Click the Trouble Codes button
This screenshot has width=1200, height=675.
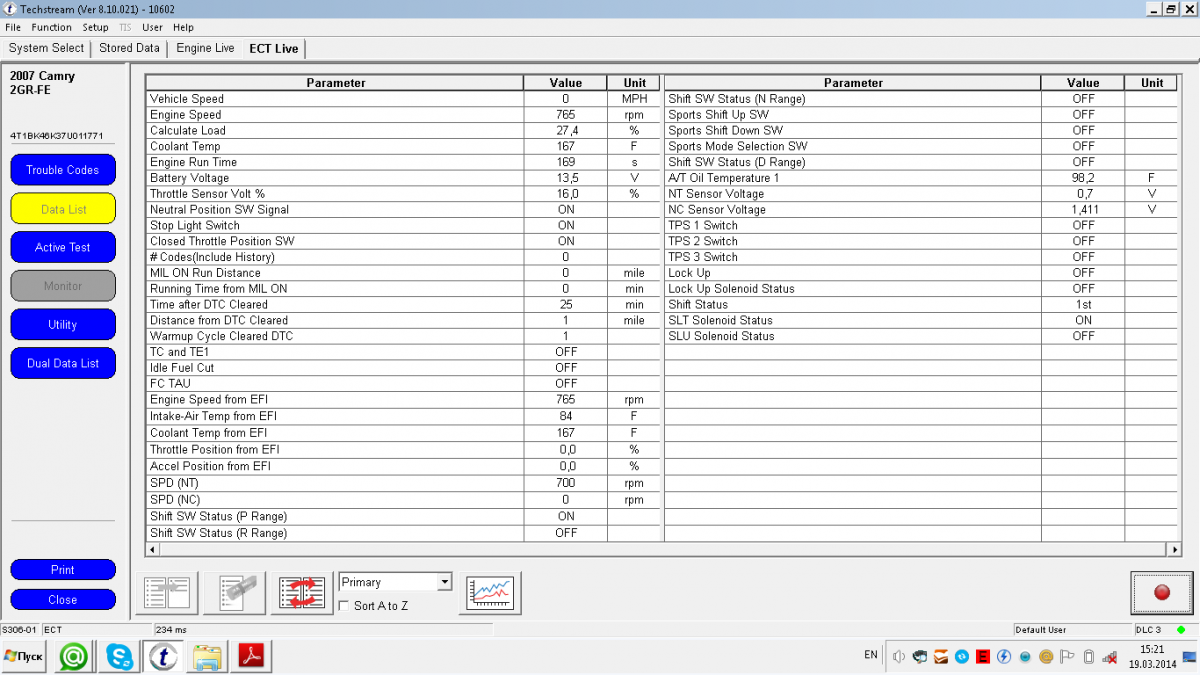point(63,170)
